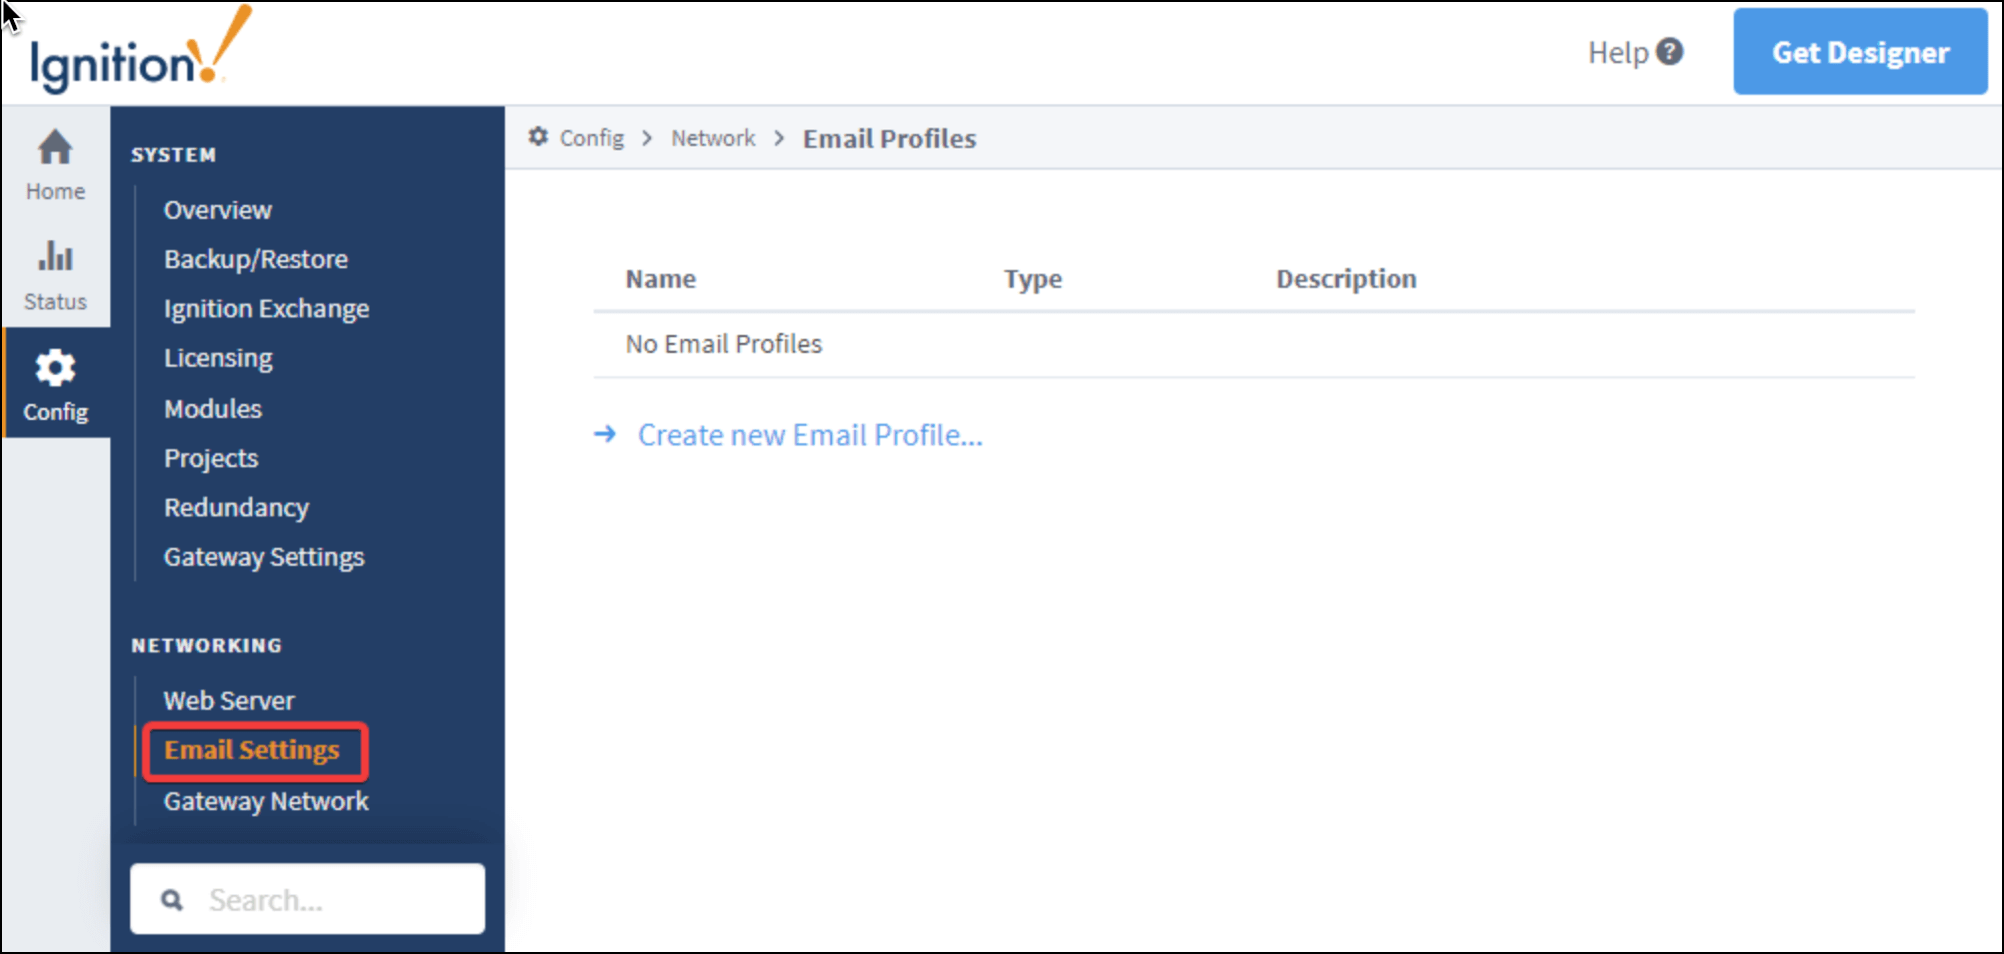Open the Overview menu item
2004x954 pixels.
pos(217,210)
